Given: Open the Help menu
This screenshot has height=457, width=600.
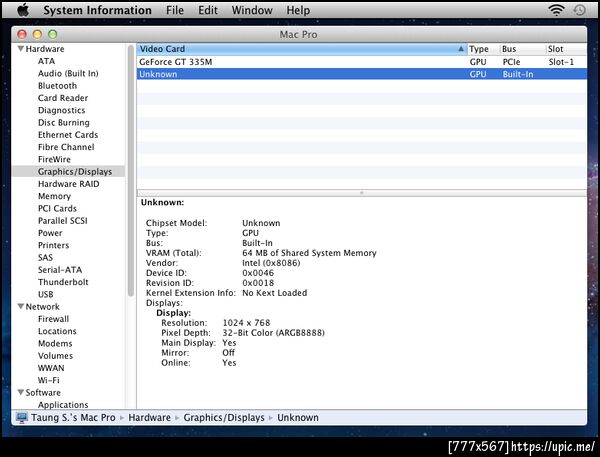Looking at the screenshot, I should tap(298, 10).
